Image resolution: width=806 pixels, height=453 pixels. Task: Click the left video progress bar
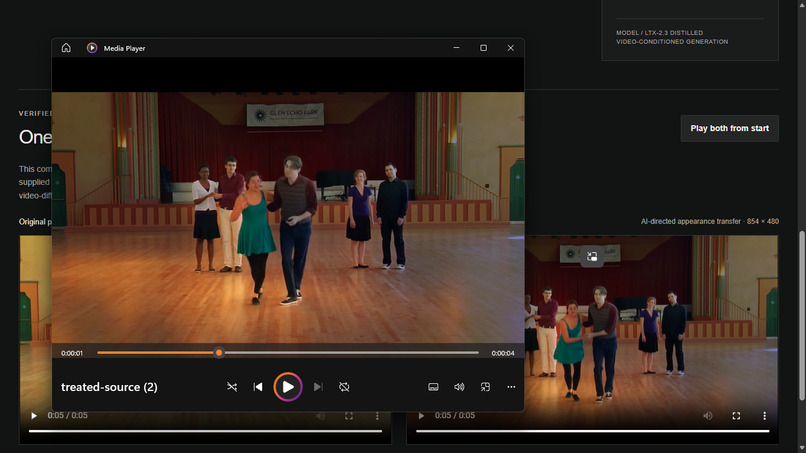(206, 431)
